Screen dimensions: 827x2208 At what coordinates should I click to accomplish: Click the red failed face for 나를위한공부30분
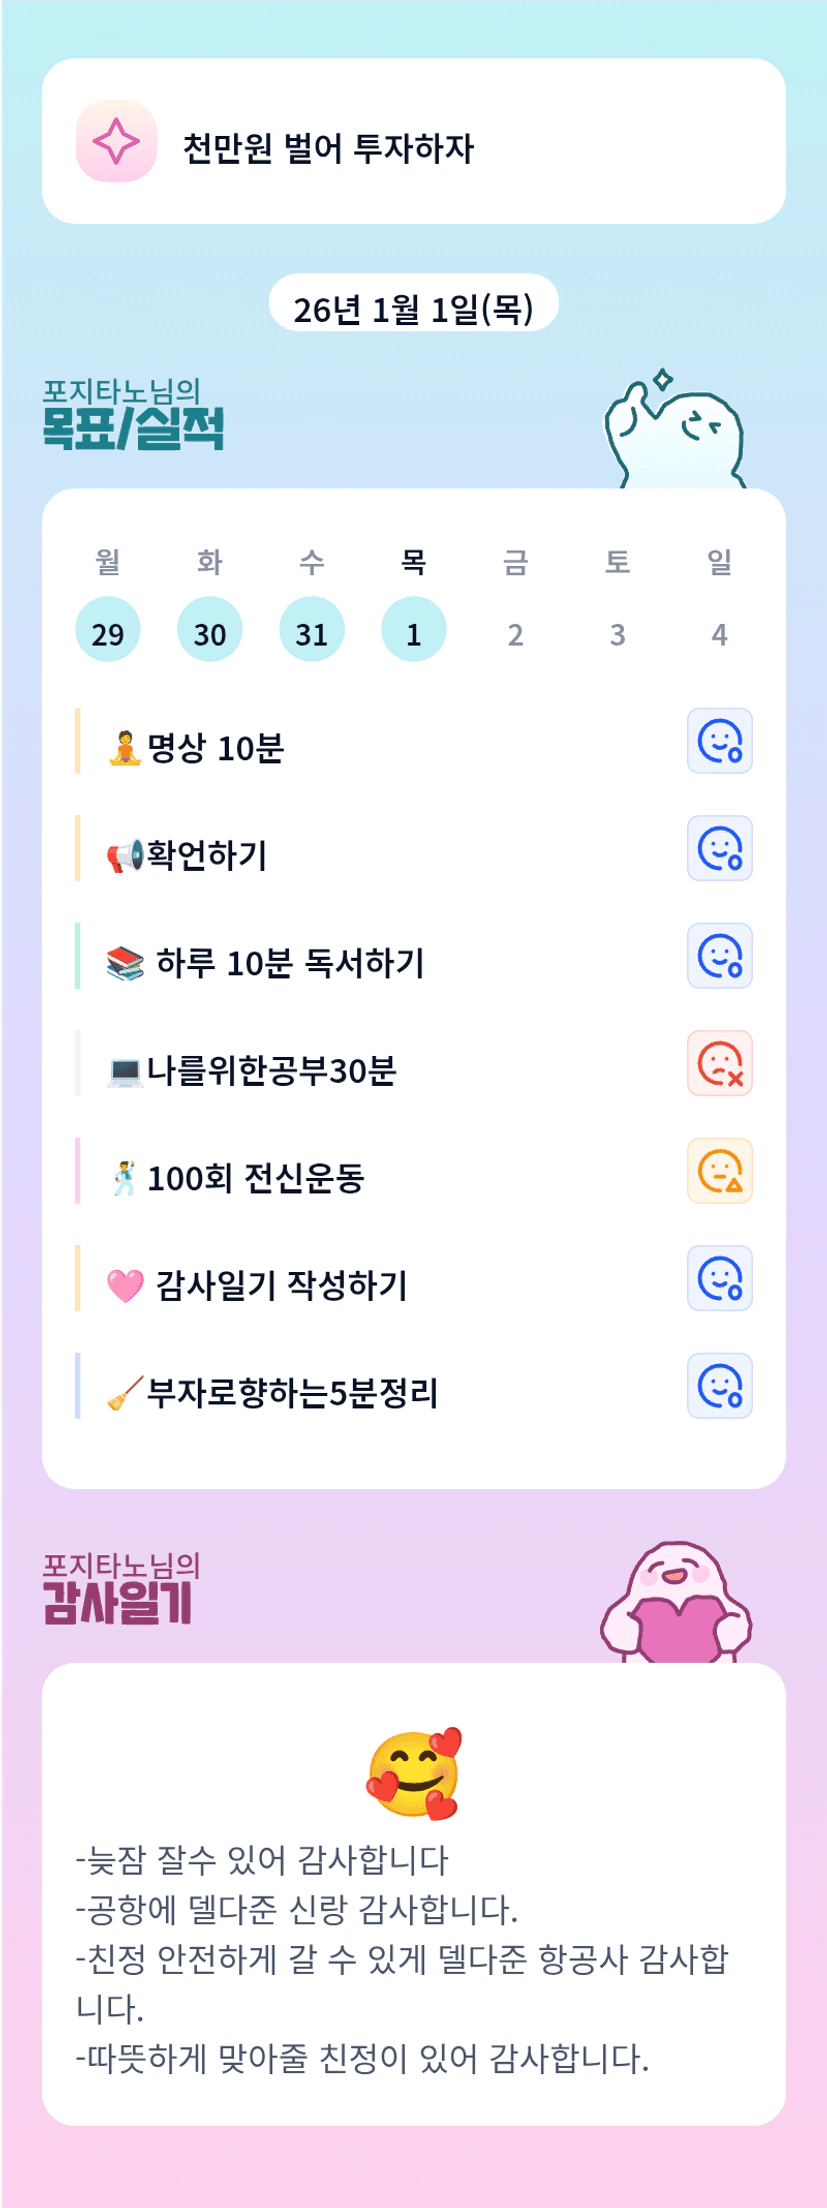click(719, 1063)
